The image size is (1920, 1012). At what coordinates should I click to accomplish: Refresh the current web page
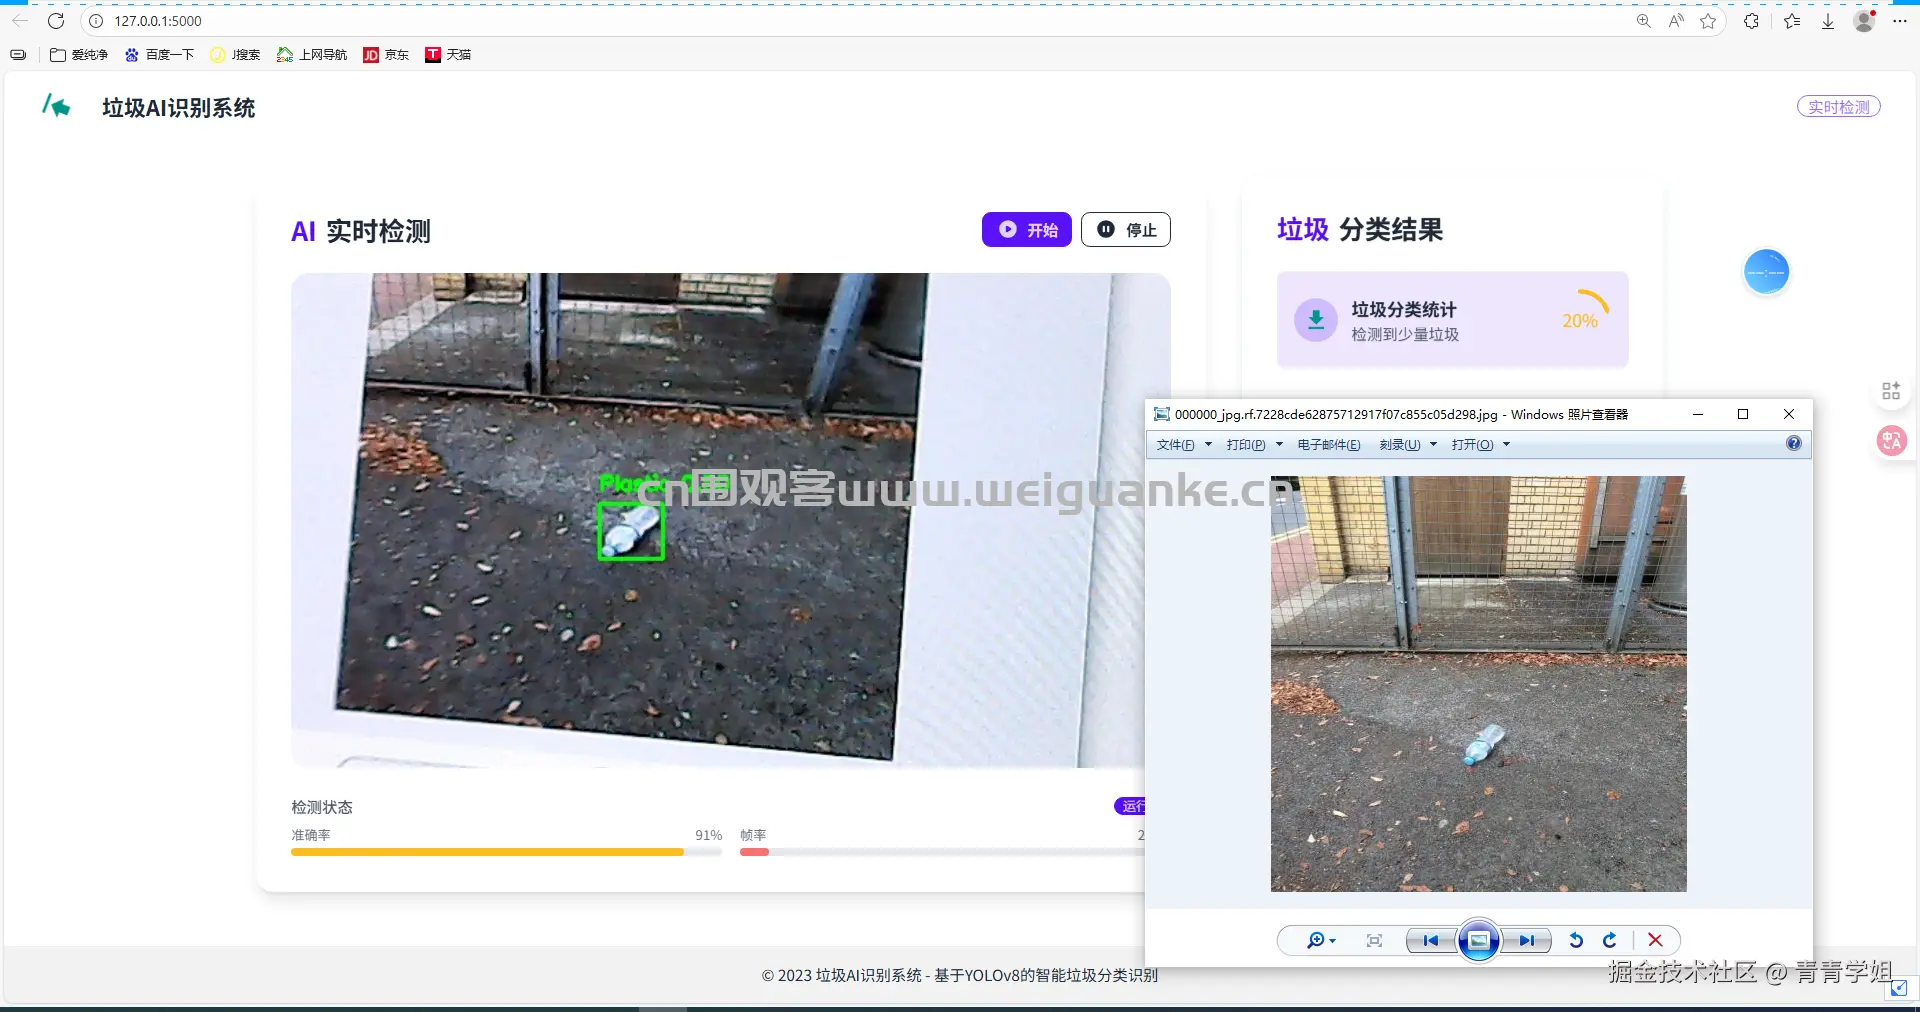57,21
